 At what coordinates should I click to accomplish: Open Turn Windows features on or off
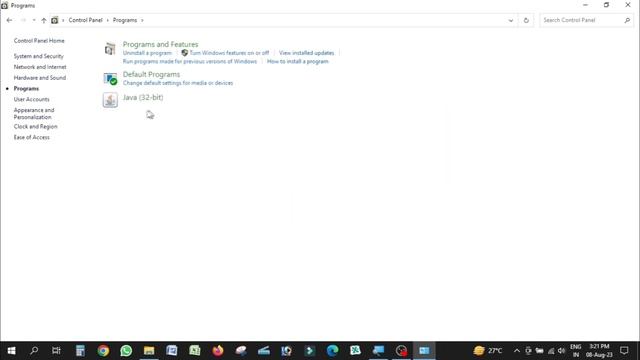229,53
